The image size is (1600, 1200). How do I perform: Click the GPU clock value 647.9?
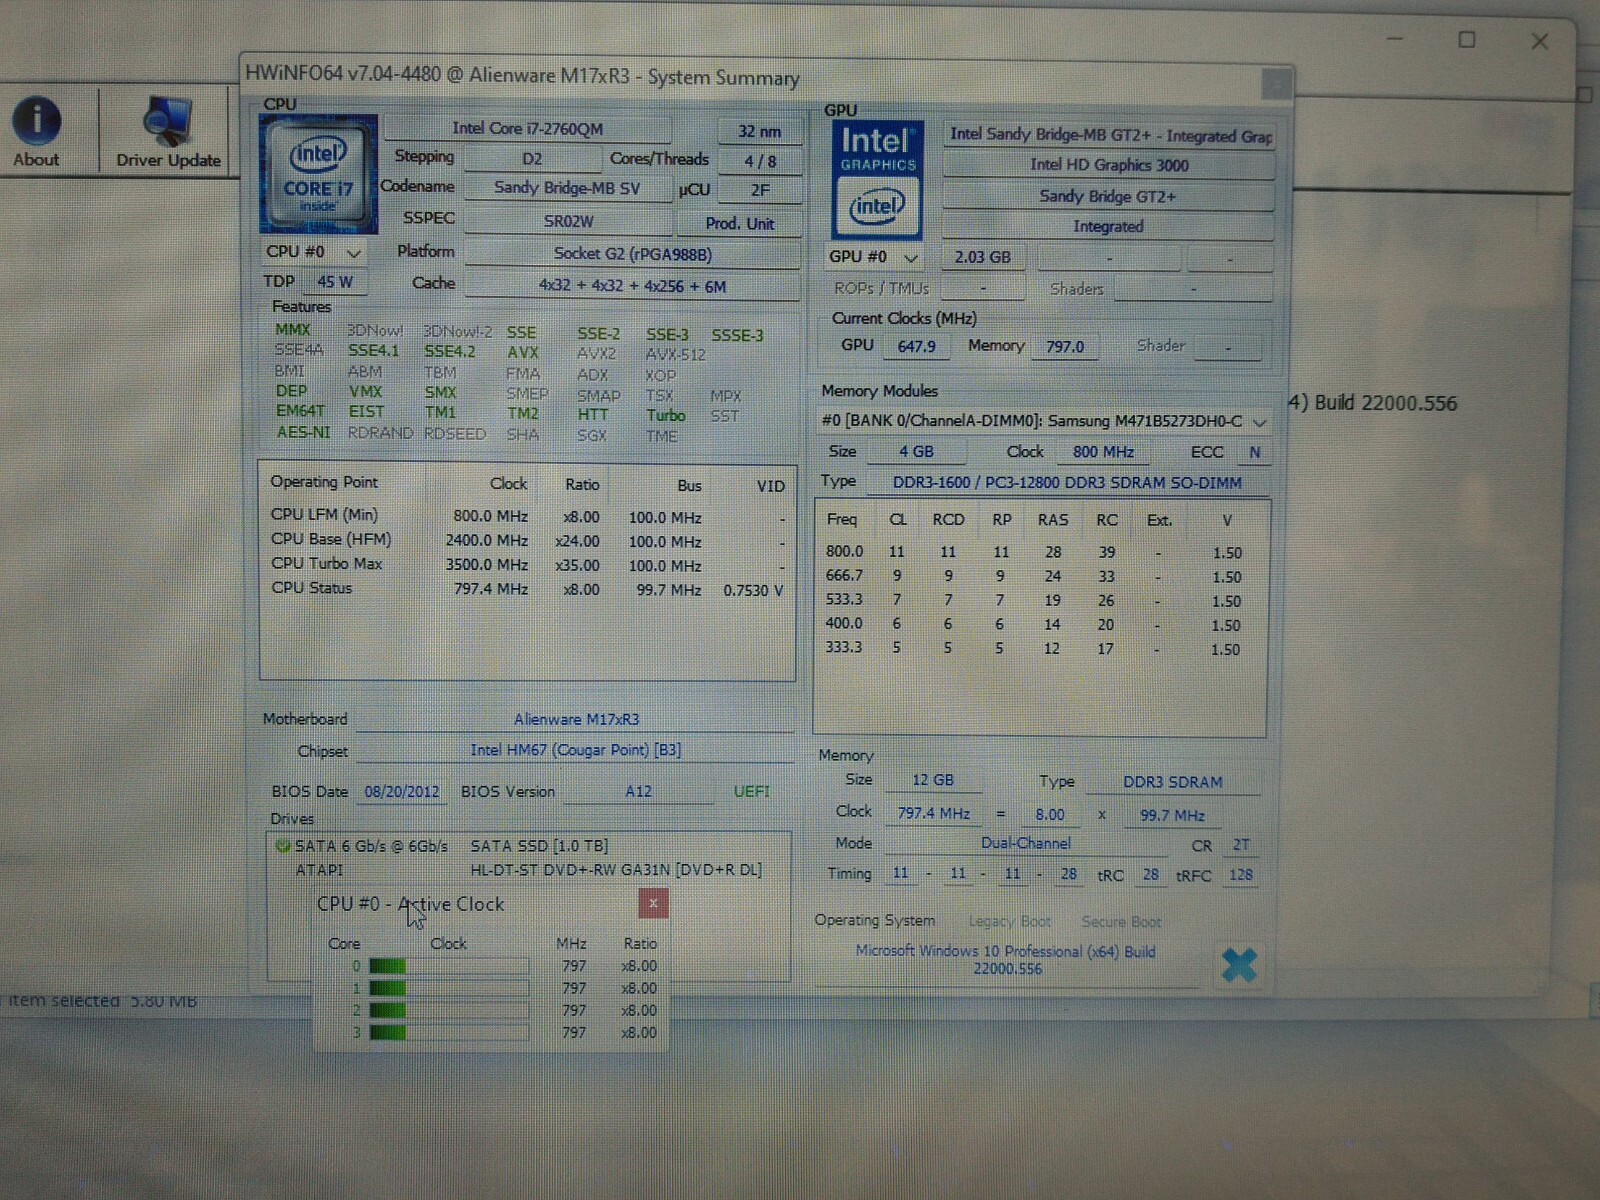click(916, 347)
